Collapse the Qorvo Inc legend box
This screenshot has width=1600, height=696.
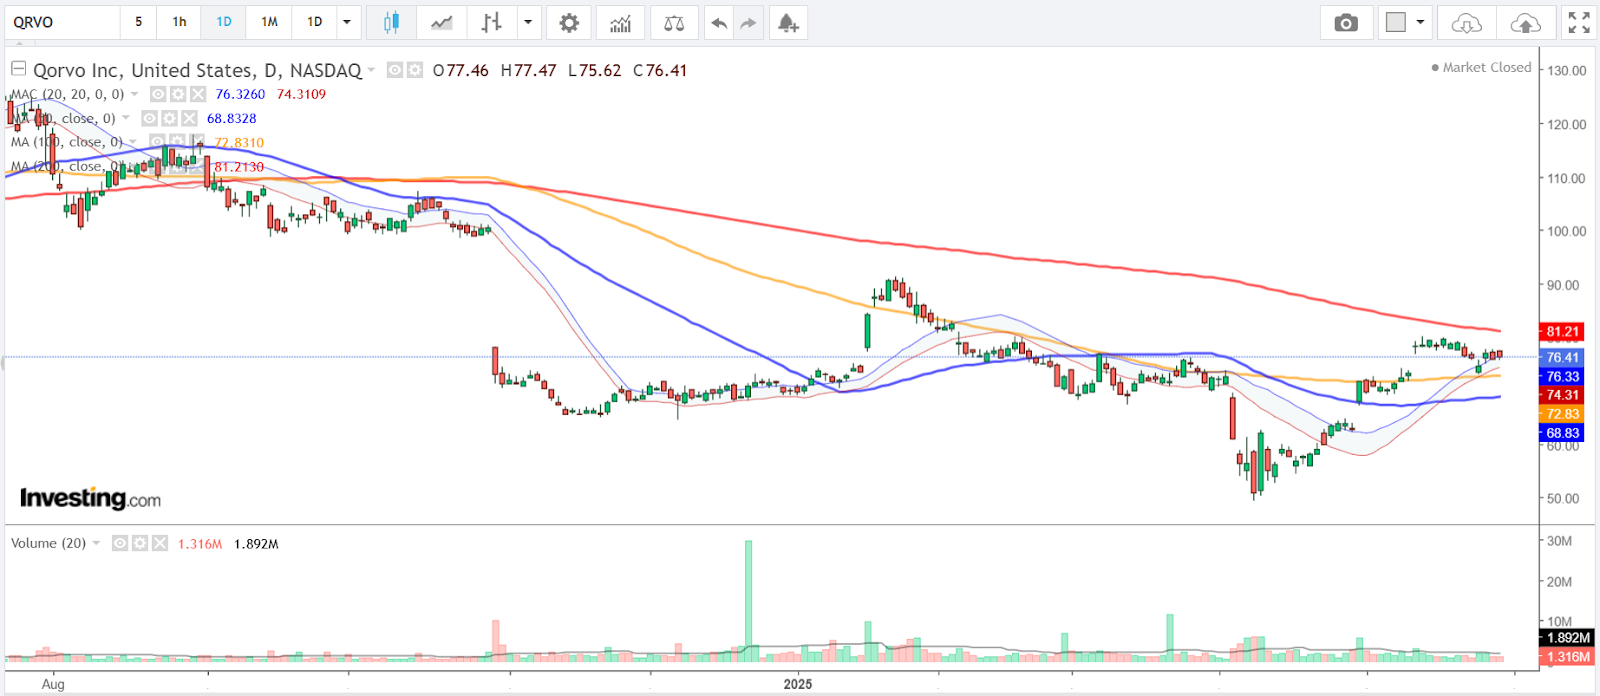(x=18, y=69)
